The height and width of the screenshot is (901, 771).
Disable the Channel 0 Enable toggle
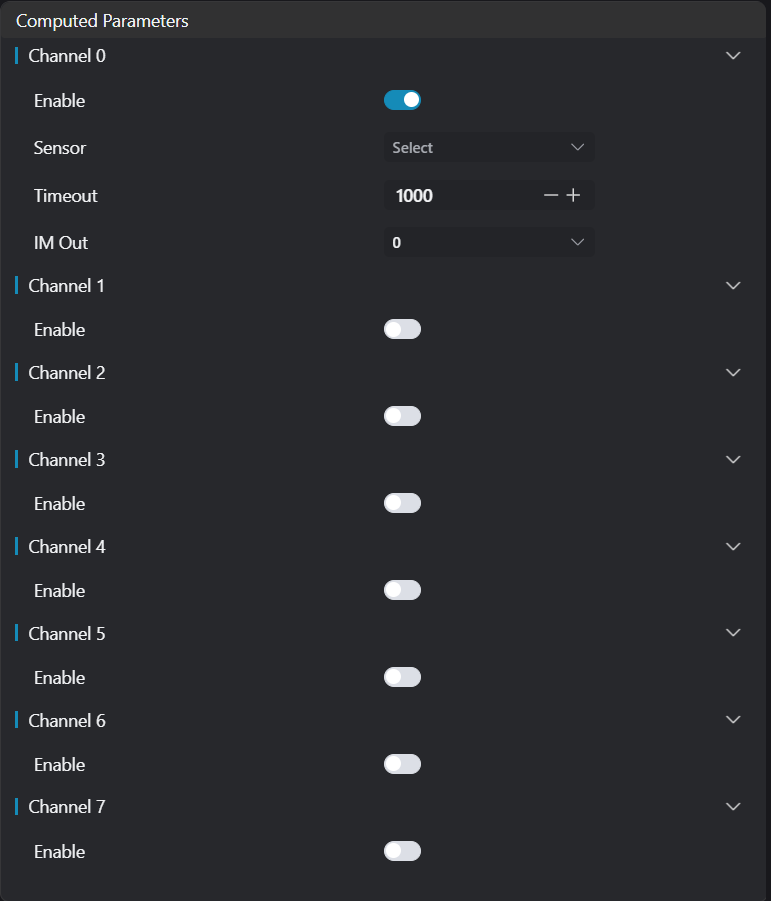pos(402,100)
